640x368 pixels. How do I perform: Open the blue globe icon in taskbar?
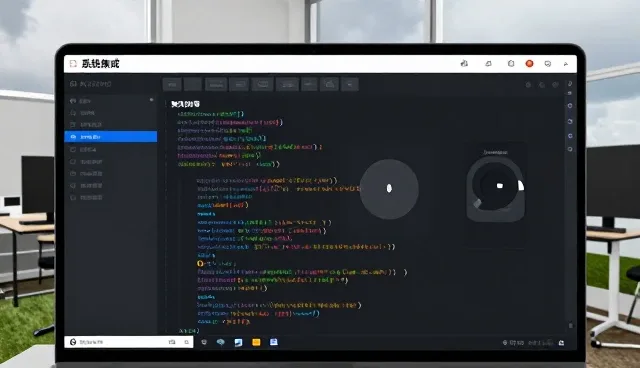click(220, 342)
